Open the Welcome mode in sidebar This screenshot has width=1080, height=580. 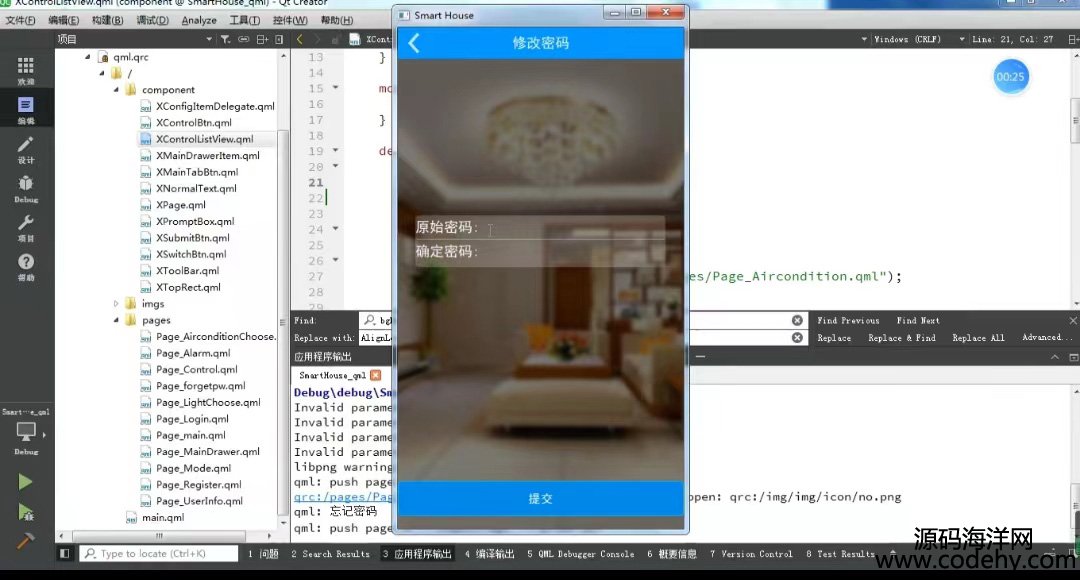click(x=25, y=70)
